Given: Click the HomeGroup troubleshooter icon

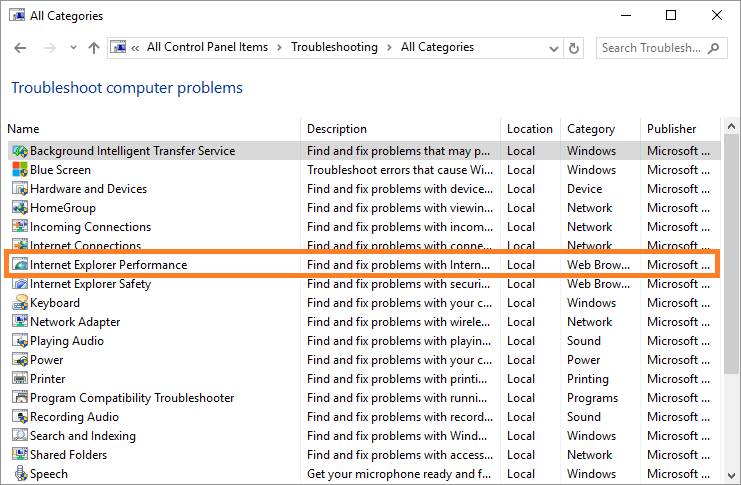Looking at the screenshot, I should click(20, 208).
